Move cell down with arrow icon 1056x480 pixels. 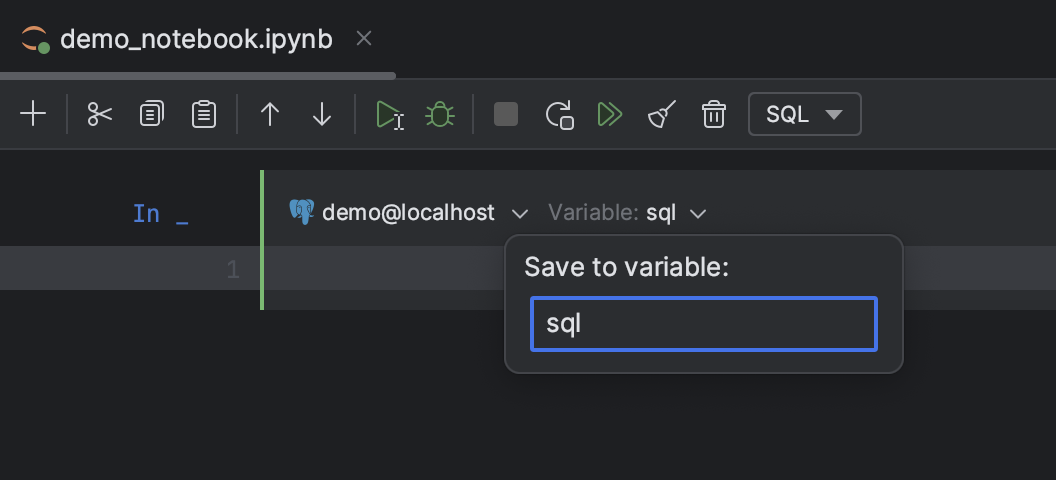pos(322,114)
